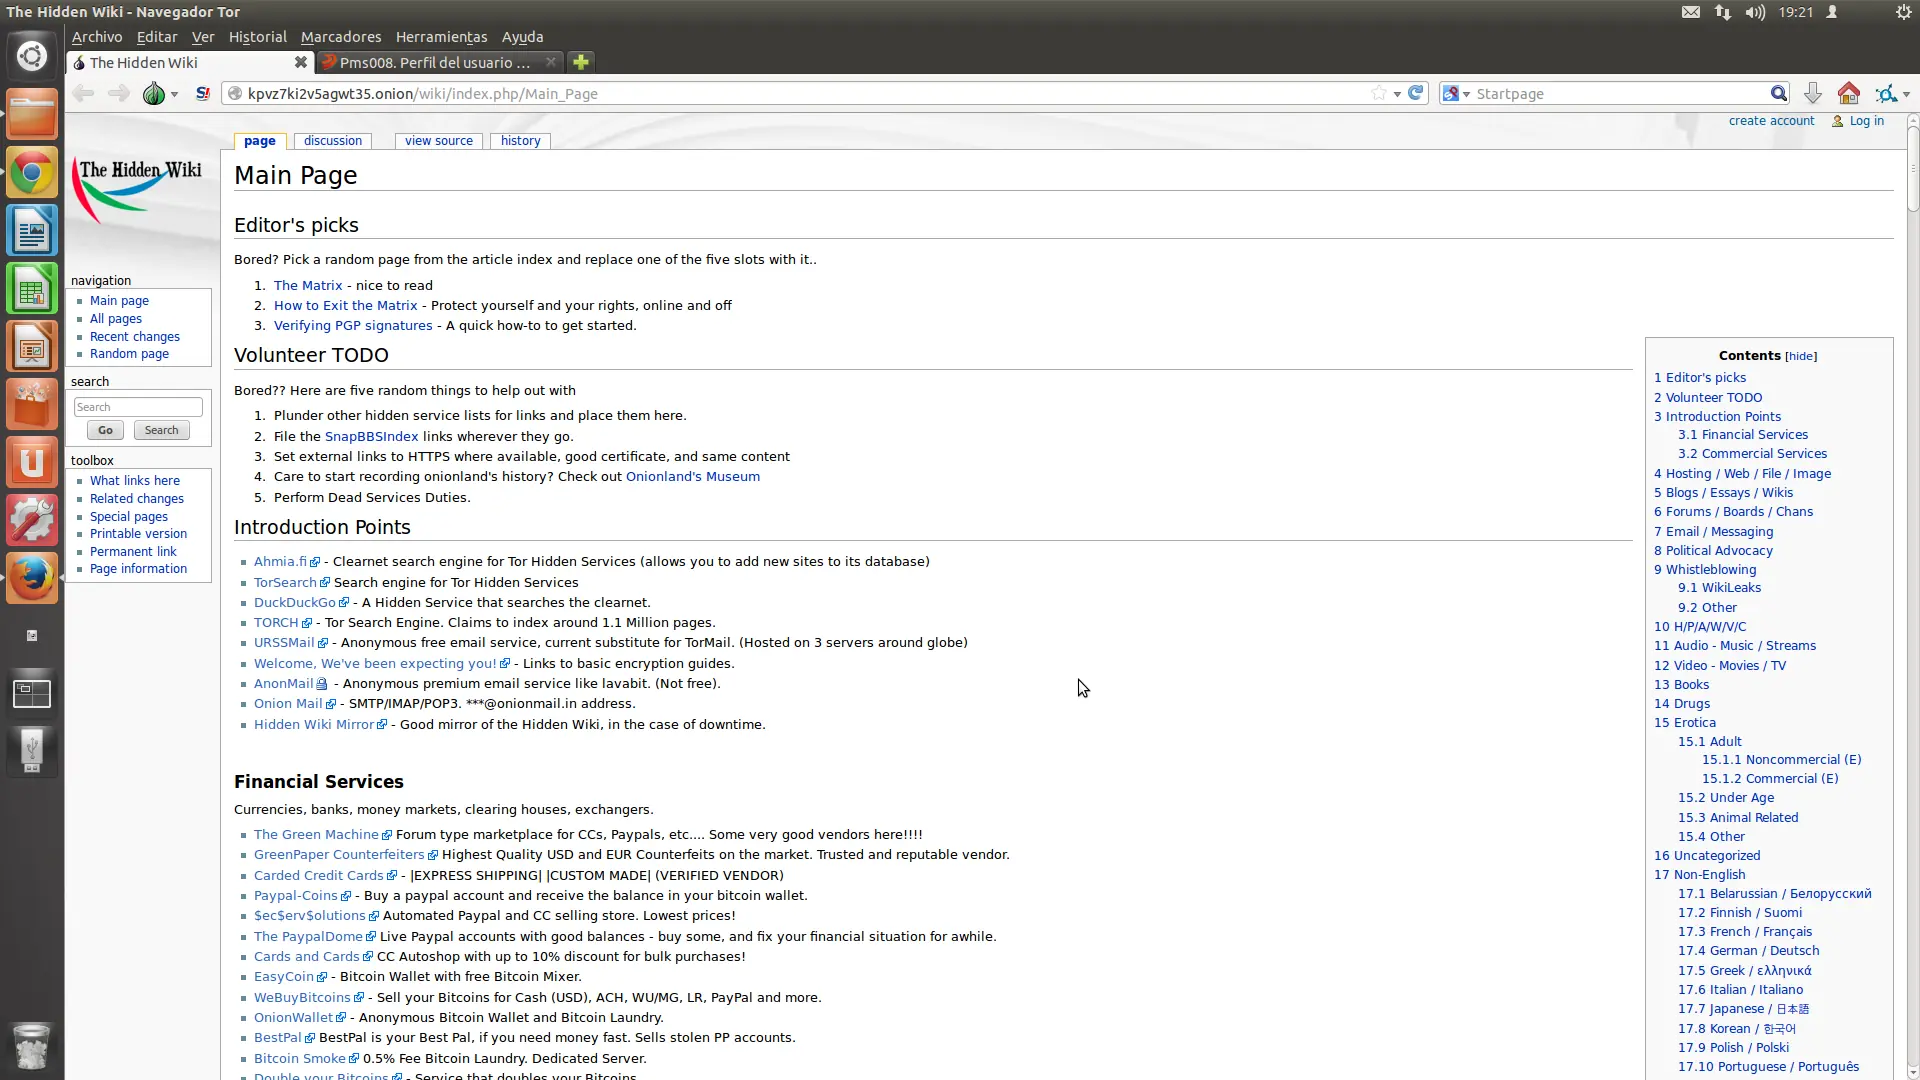Open the mail indicator in the top panel
The image size is (1920, 1080).
1690,12
